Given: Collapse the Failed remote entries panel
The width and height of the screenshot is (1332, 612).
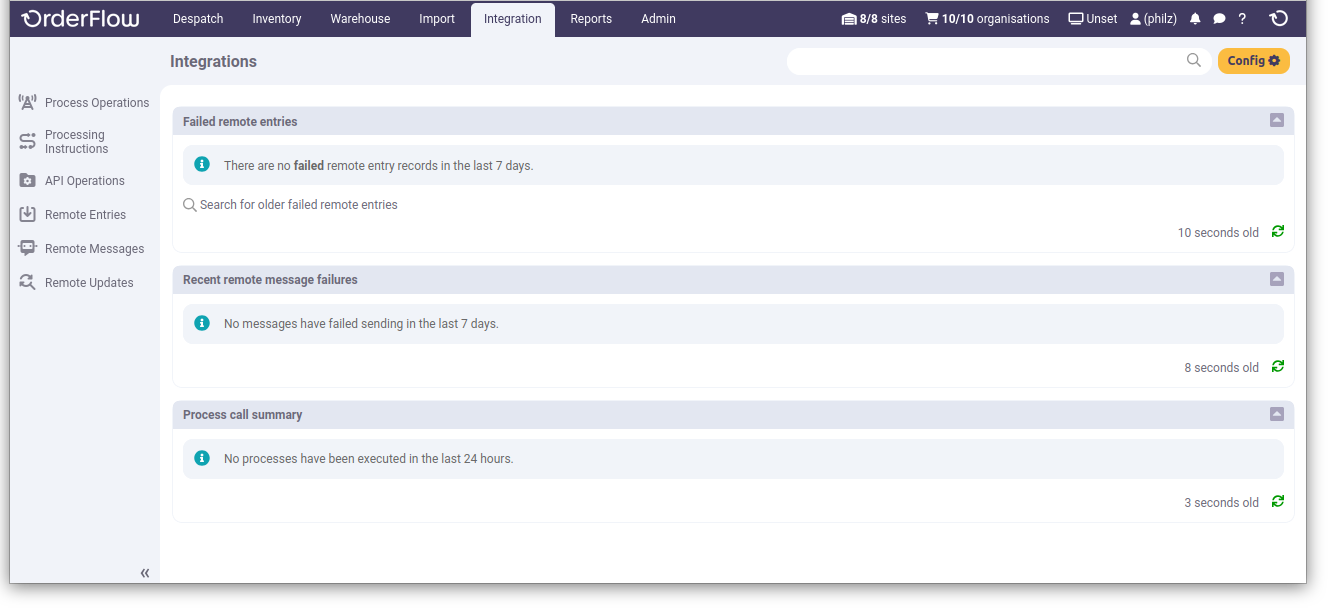Looking at the screenshot, I should coord(1276,119).
